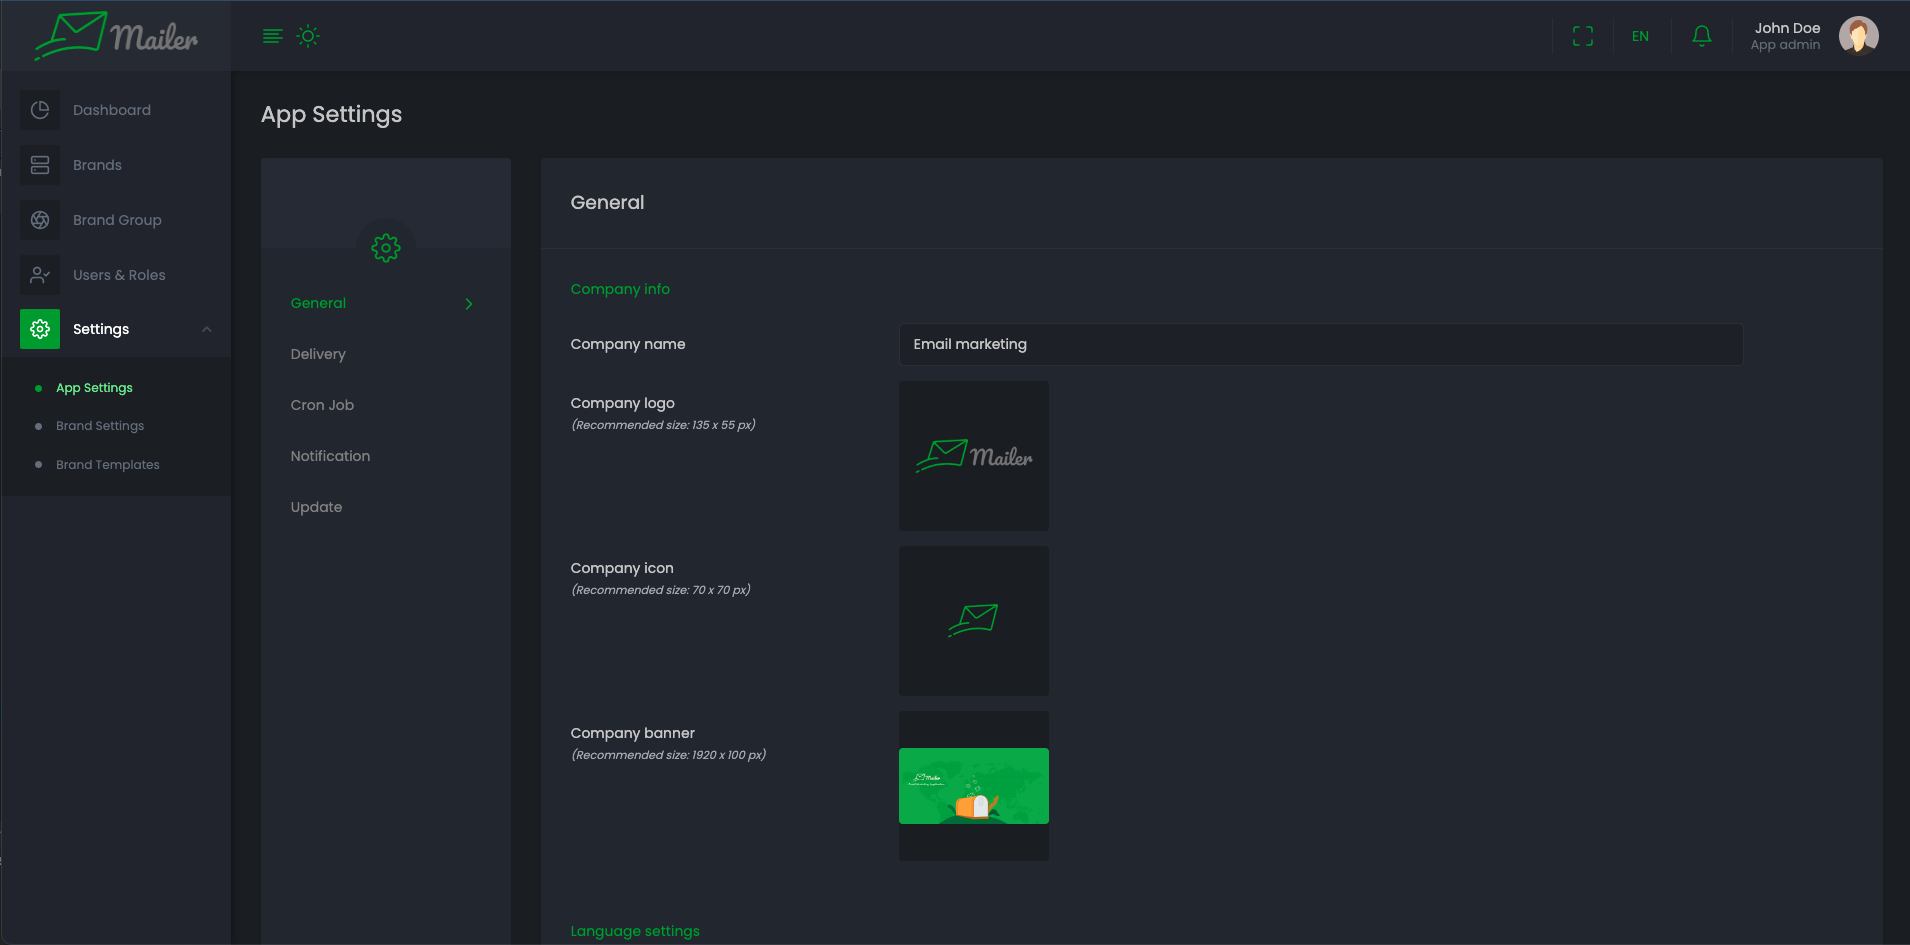Image resolution: width=1910 pixels, height=945 pixels.
Task: Open Brand Settings submenu link
Action: [x=100, y=426]
